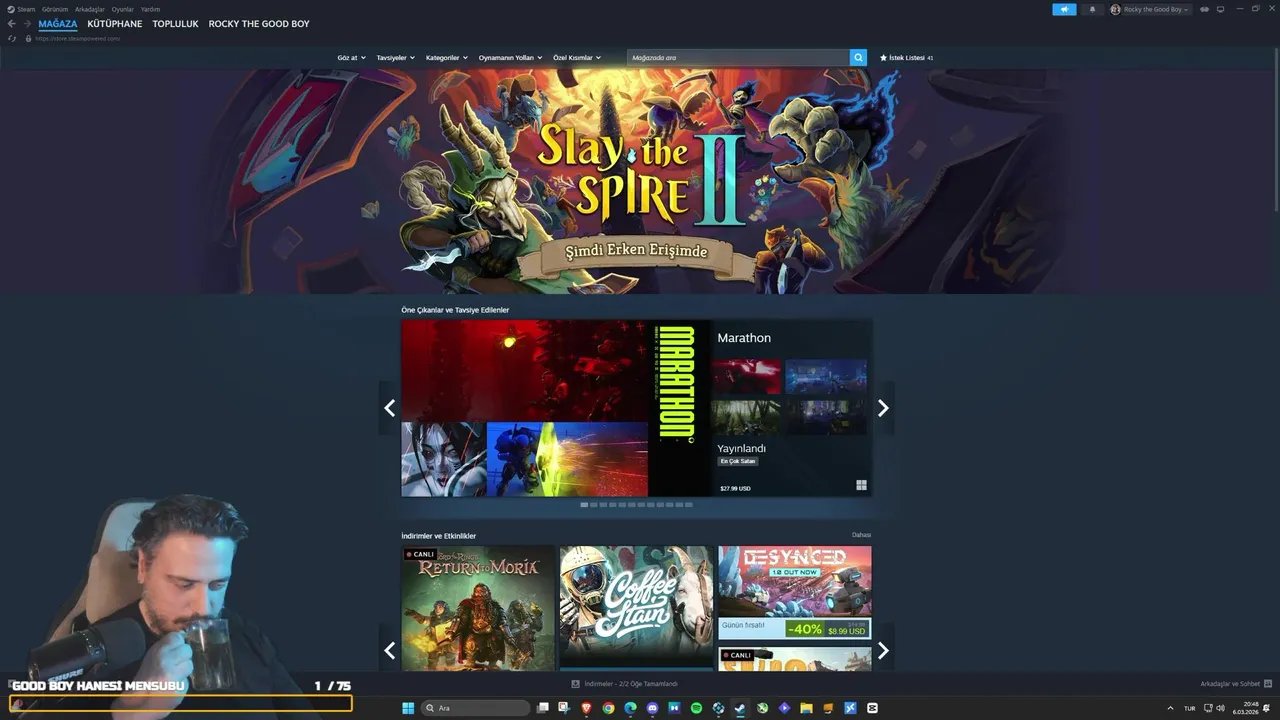Switch to the MAĞAZA tab
Screen dimensions: 1280x720
[x=58, y=24]
